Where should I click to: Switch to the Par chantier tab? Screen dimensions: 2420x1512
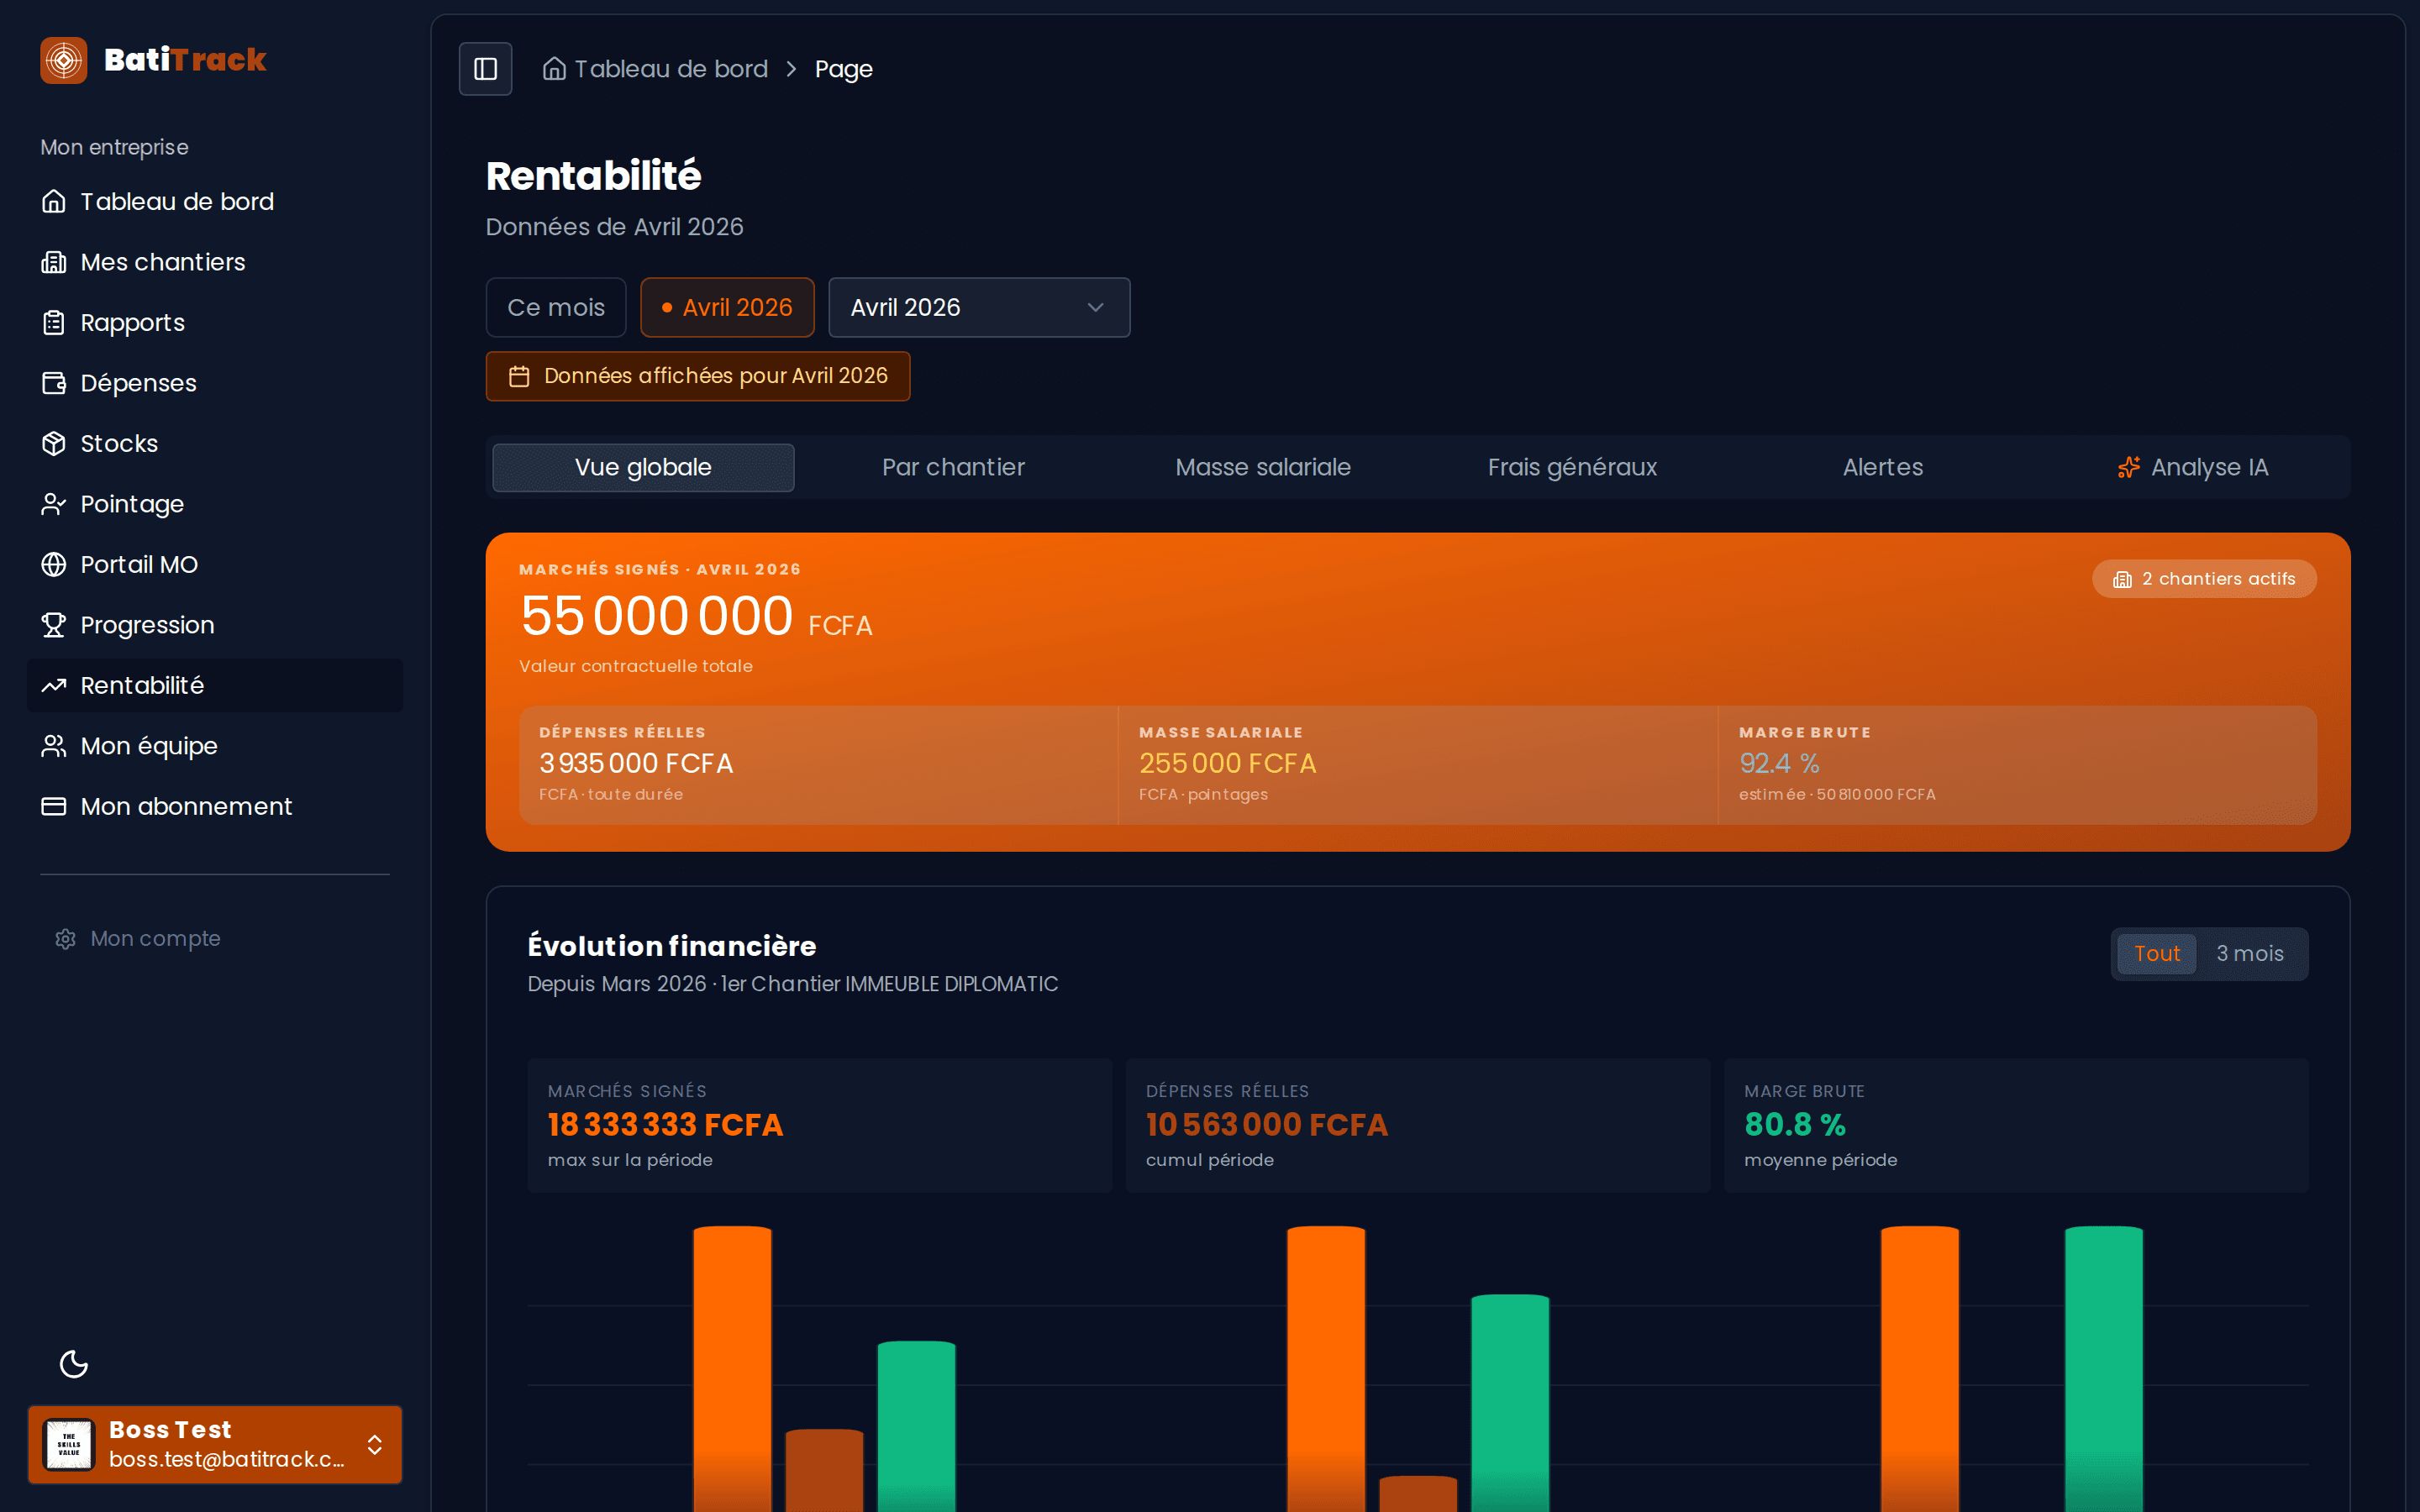pos(953,468)
